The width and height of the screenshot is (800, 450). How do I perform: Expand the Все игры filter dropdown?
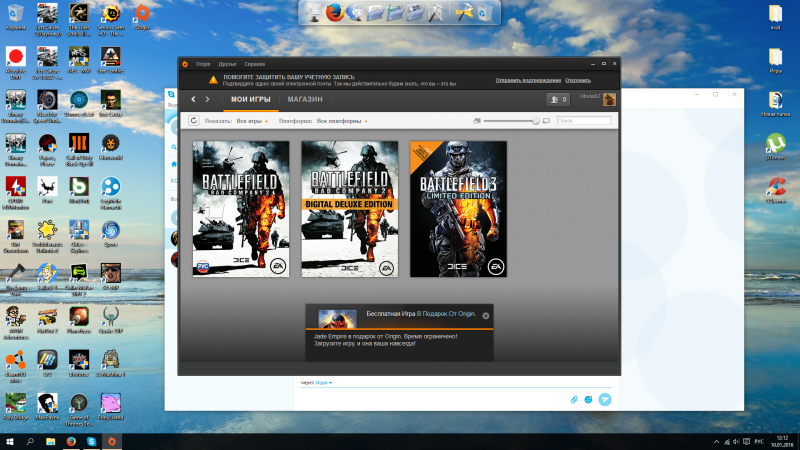(252, 121)
